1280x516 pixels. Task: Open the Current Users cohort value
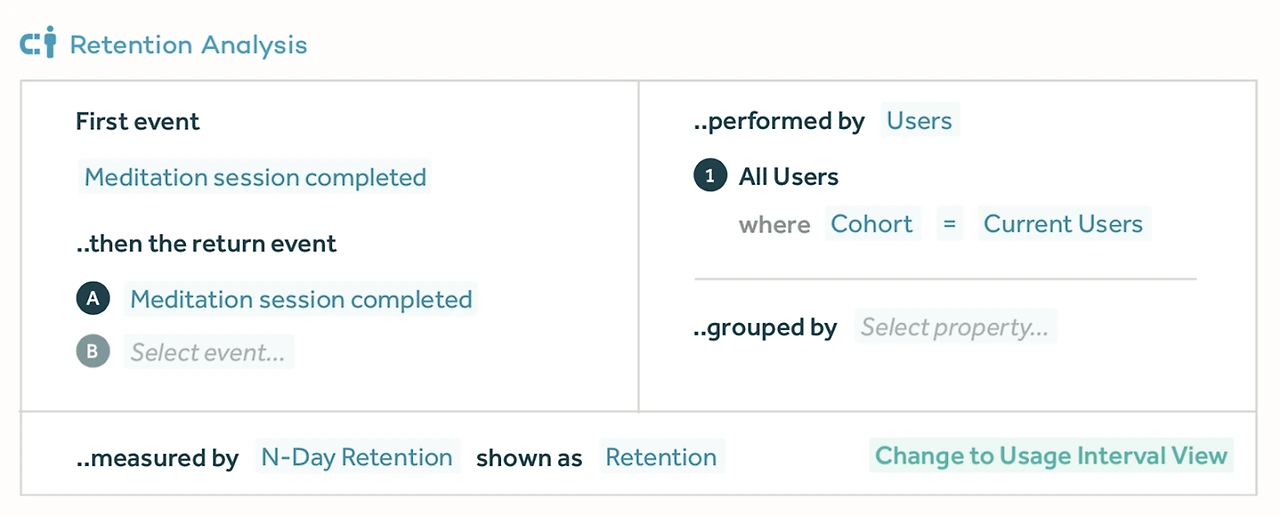tap(1062, 223)
